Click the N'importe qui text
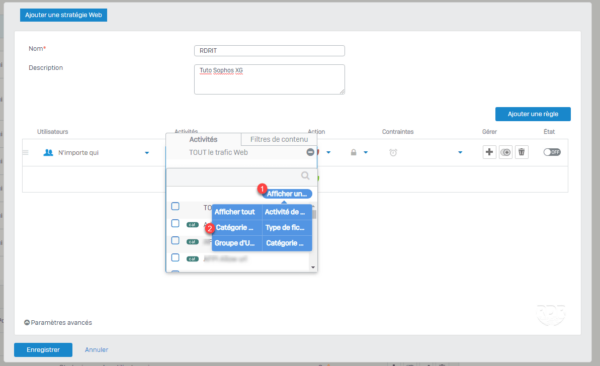Viewport: 600px width, 366px height. pyautogui.click(x=78, y=153)
